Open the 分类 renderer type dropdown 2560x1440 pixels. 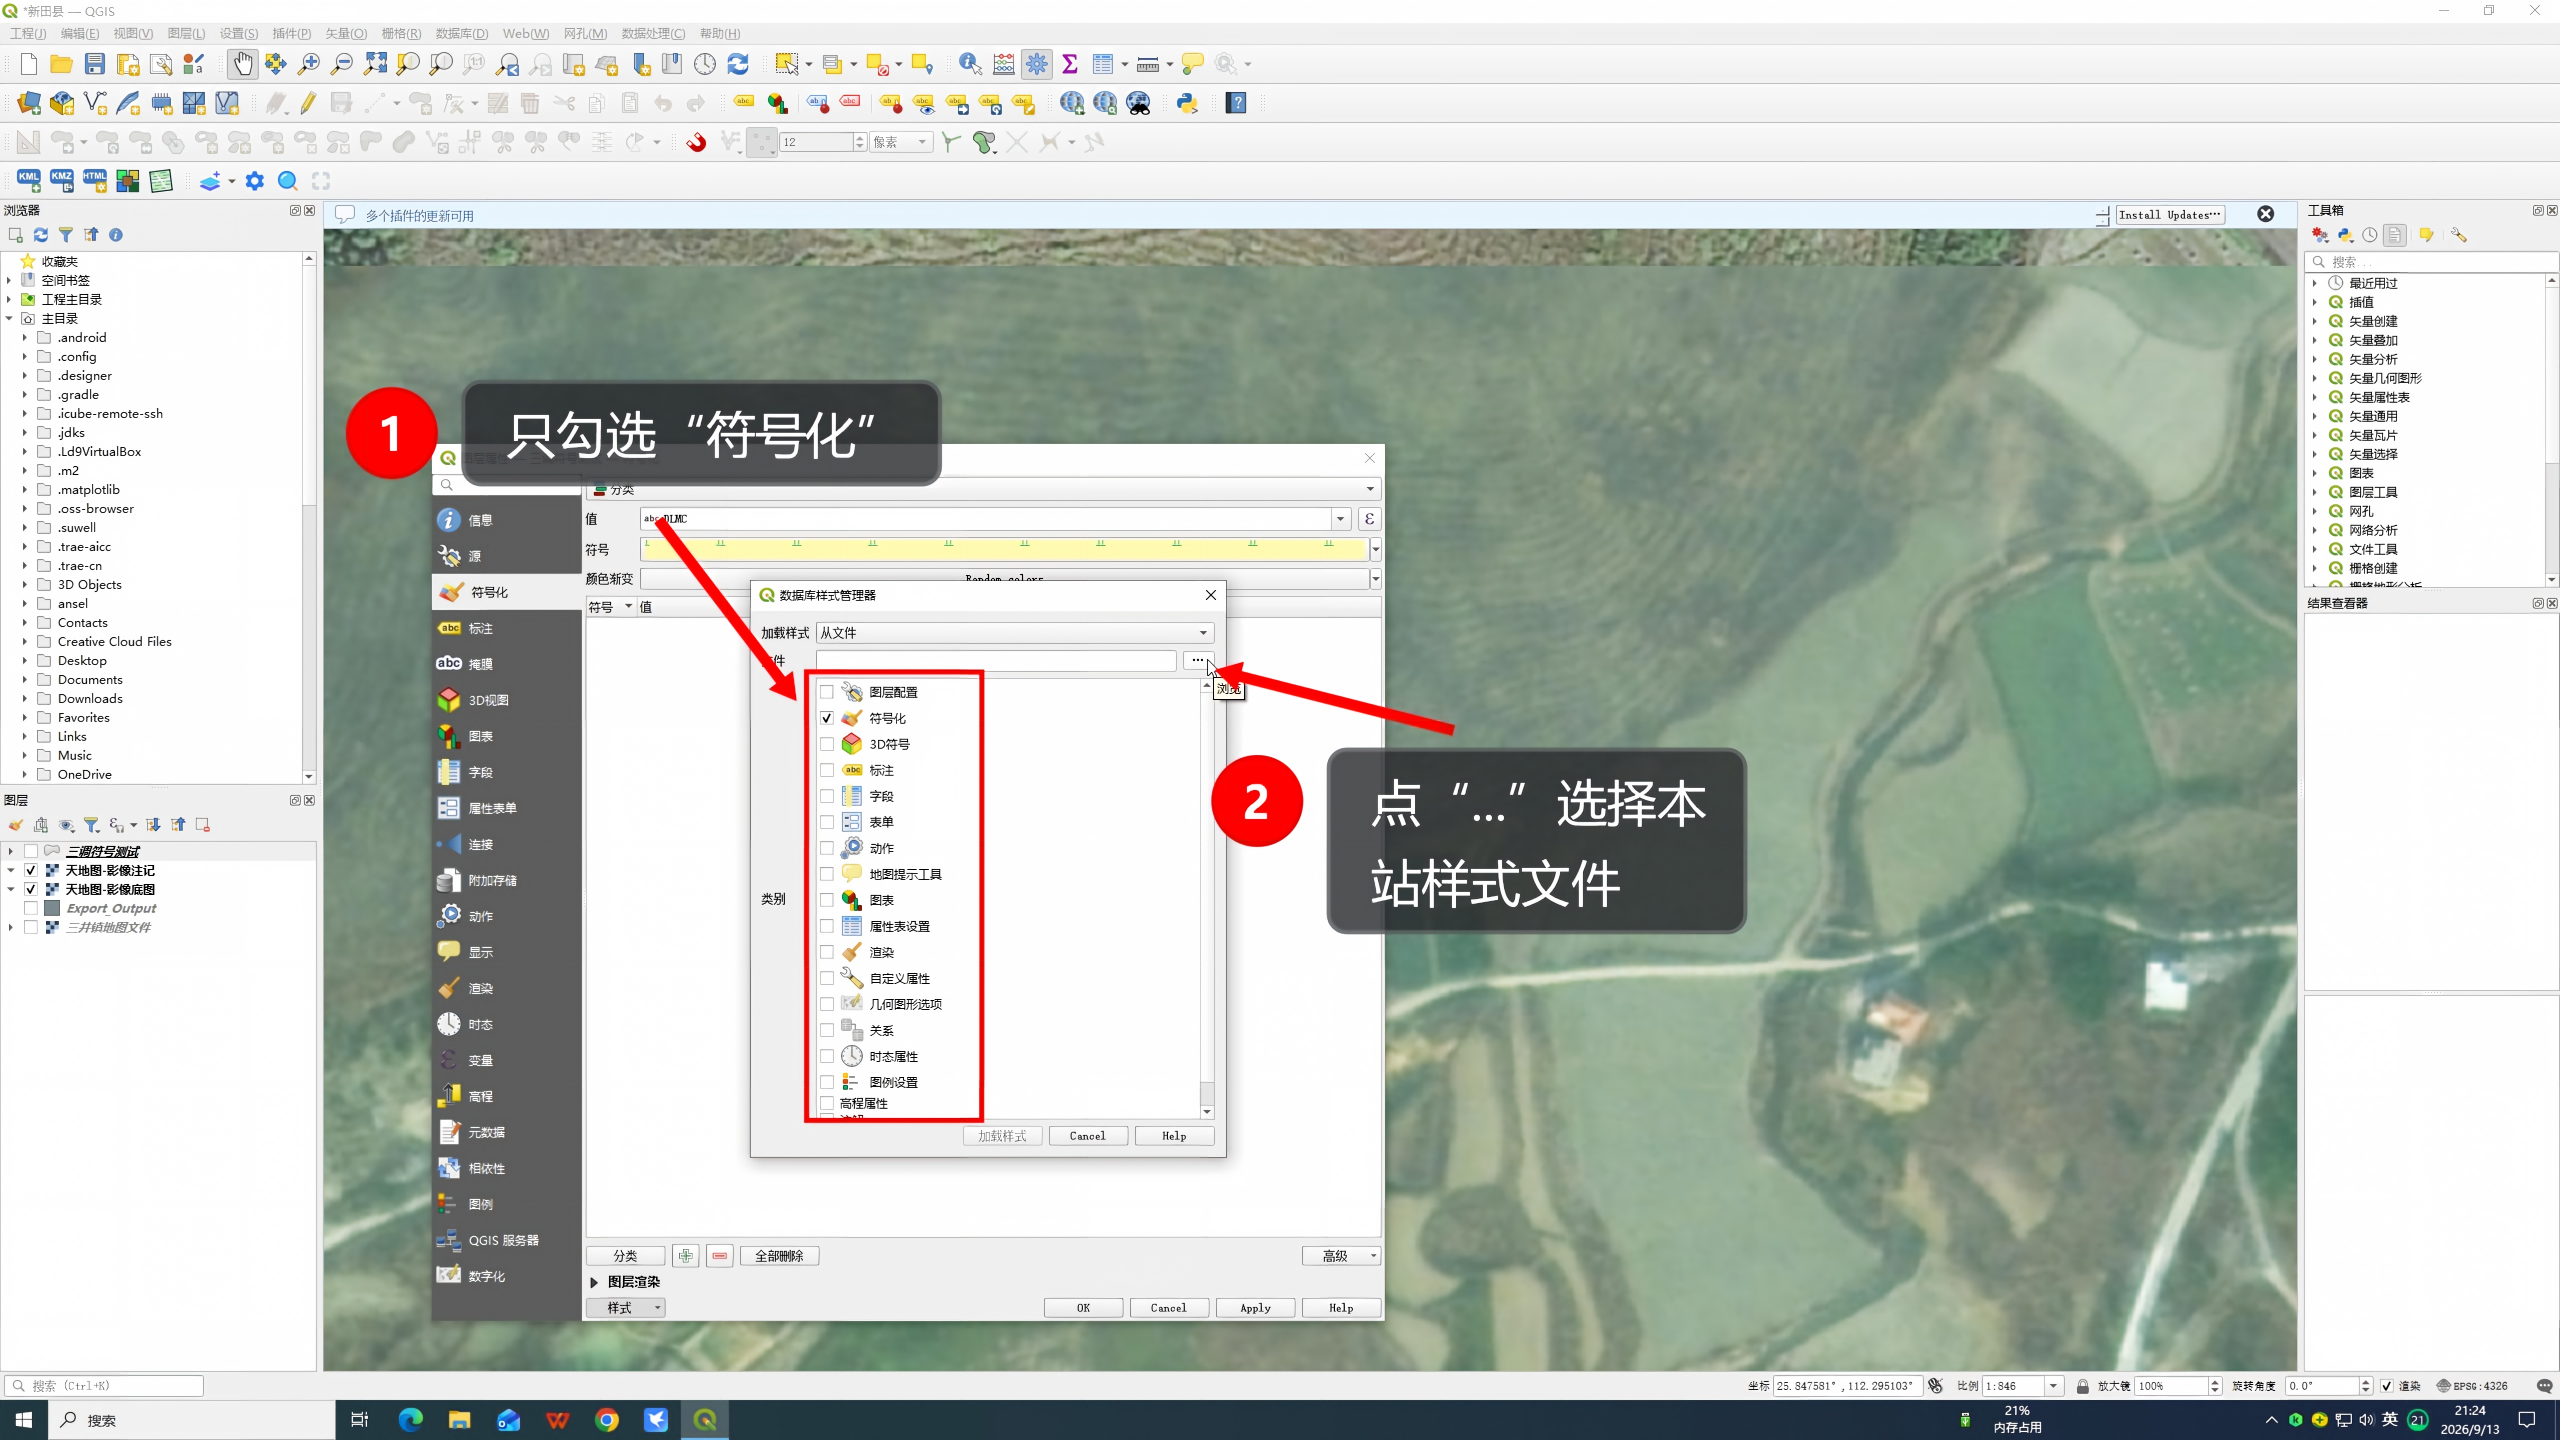click(x=983, y=489)
